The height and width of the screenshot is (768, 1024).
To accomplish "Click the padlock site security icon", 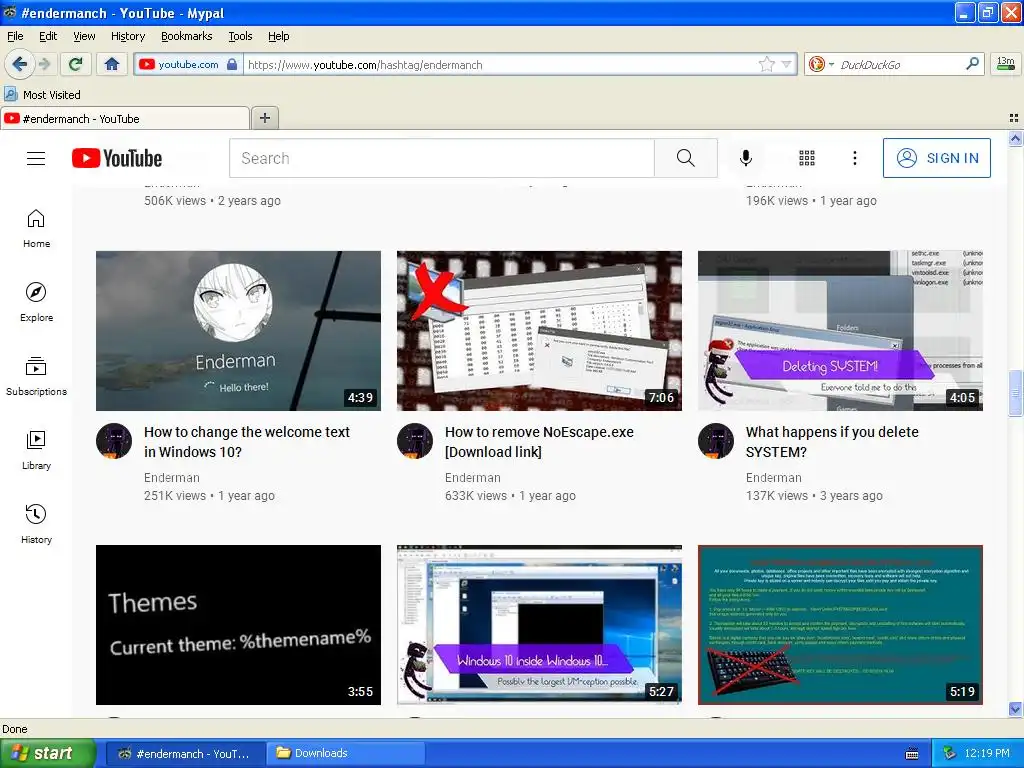I will 232,64.
